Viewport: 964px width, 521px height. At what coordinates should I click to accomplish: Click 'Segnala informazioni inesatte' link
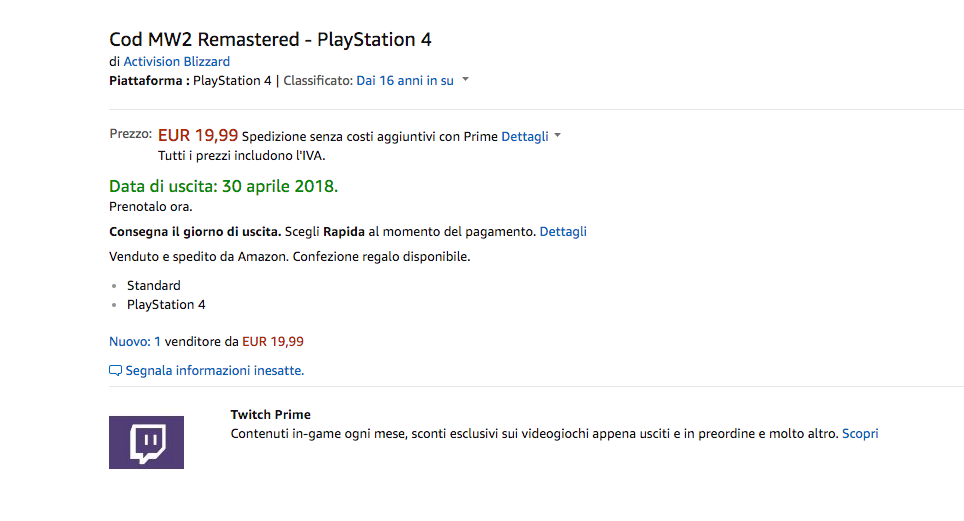[214, 370]
